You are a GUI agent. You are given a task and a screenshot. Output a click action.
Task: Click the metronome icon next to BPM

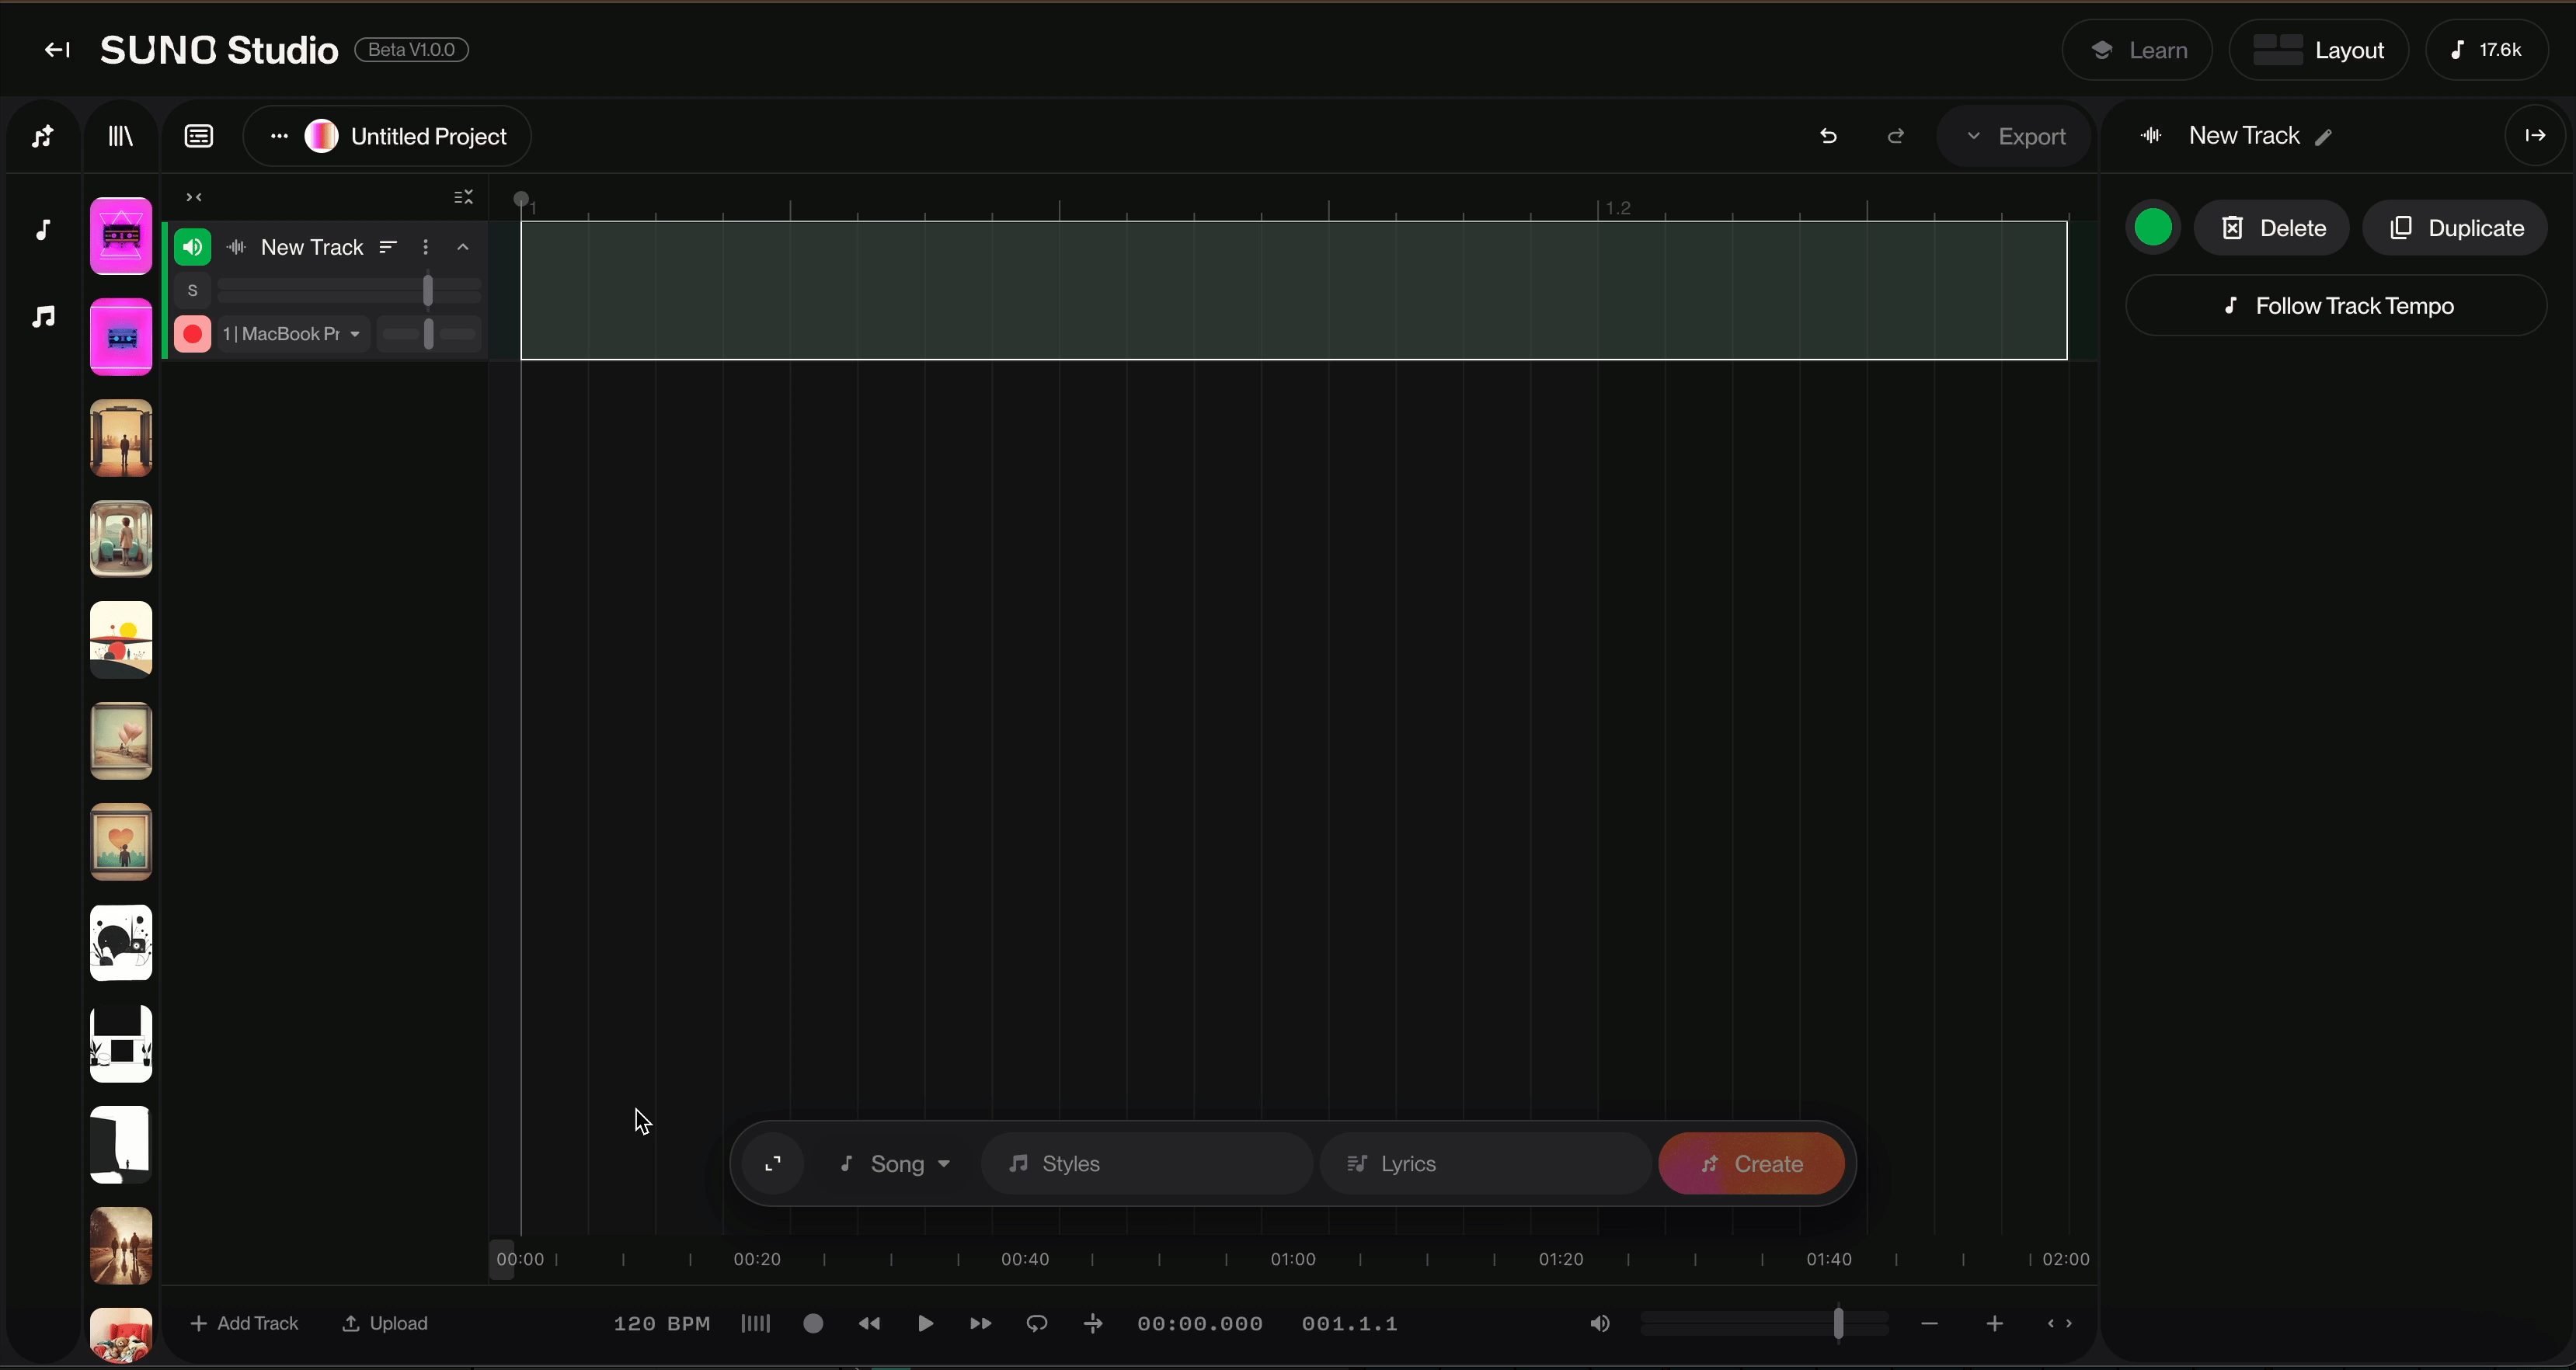[755, 1323]
